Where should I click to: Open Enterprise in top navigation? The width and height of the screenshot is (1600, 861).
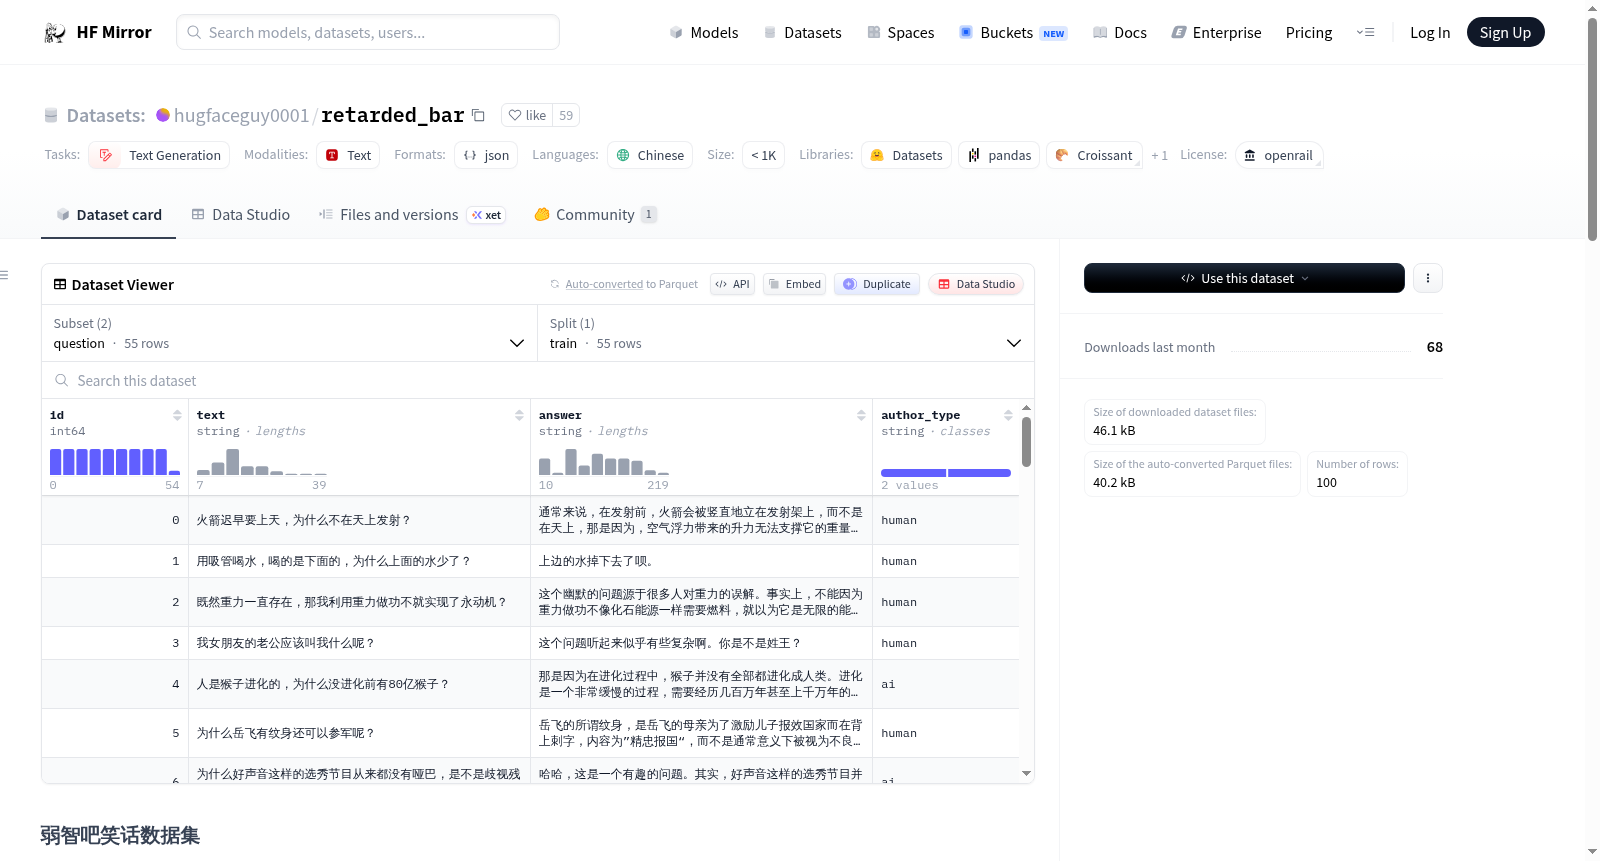coord(1216,33)
